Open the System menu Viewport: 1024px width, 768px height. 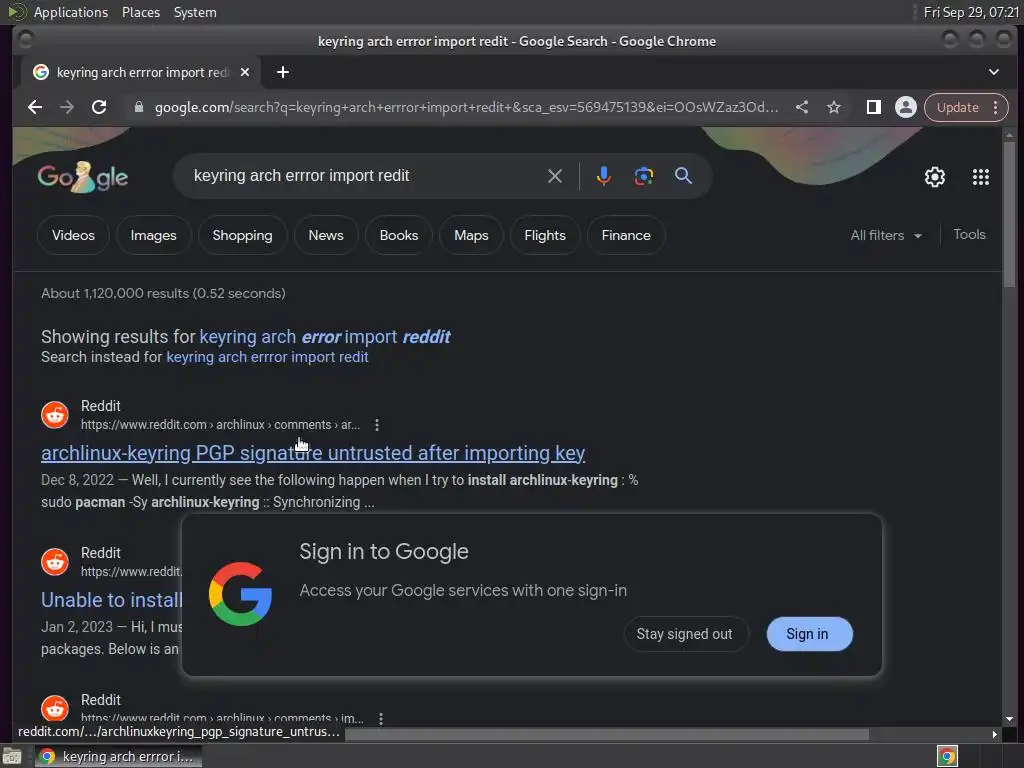[195, 12]
